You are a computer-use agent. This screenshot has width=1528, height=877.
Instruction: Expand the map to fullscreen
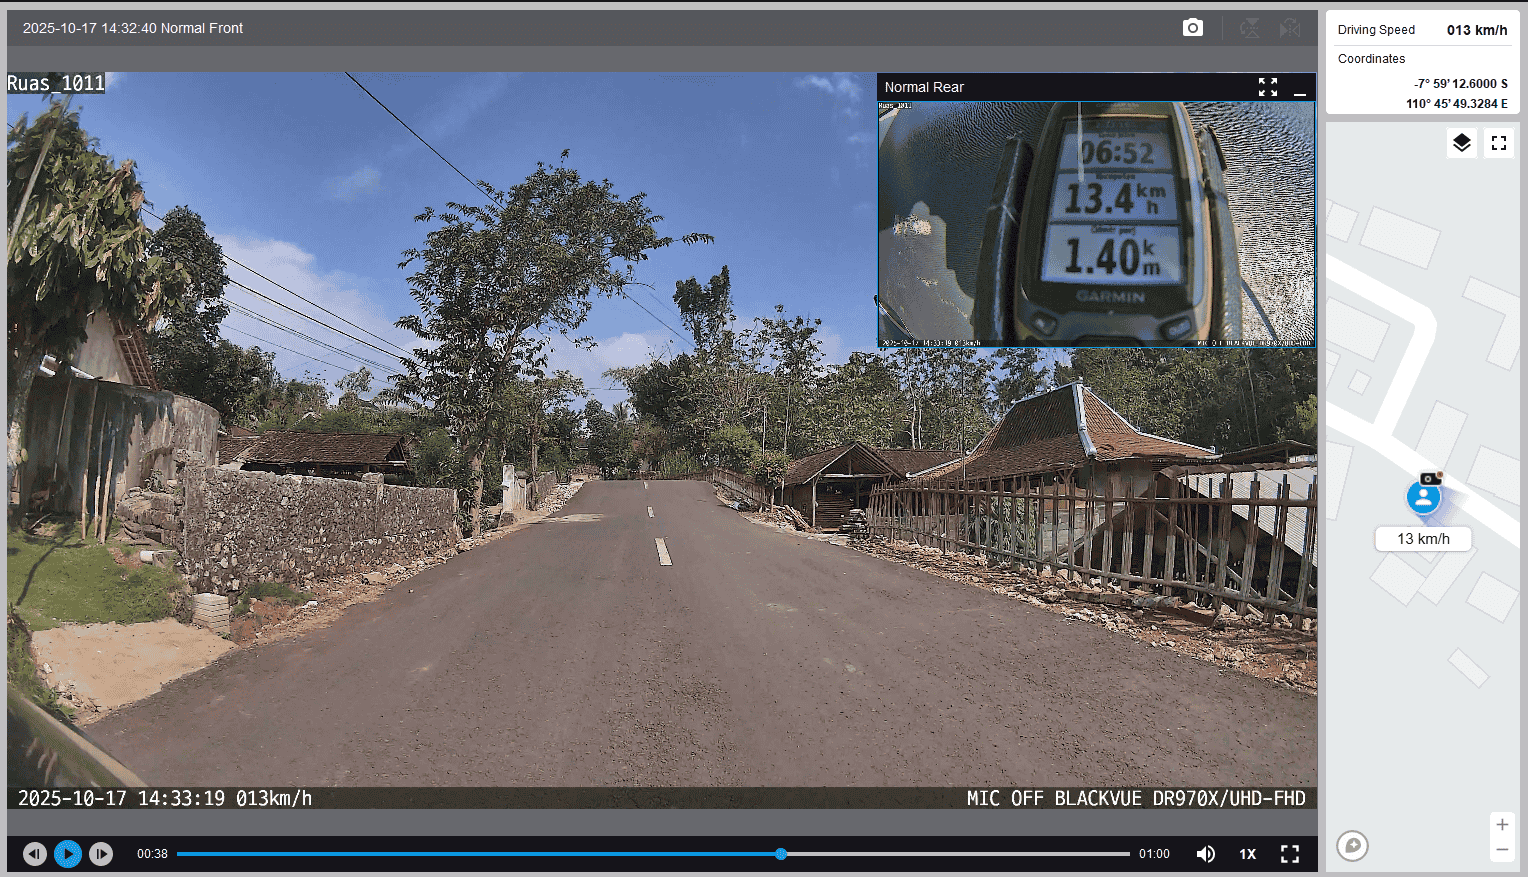pyautogui.click(x=1498, y=143)
